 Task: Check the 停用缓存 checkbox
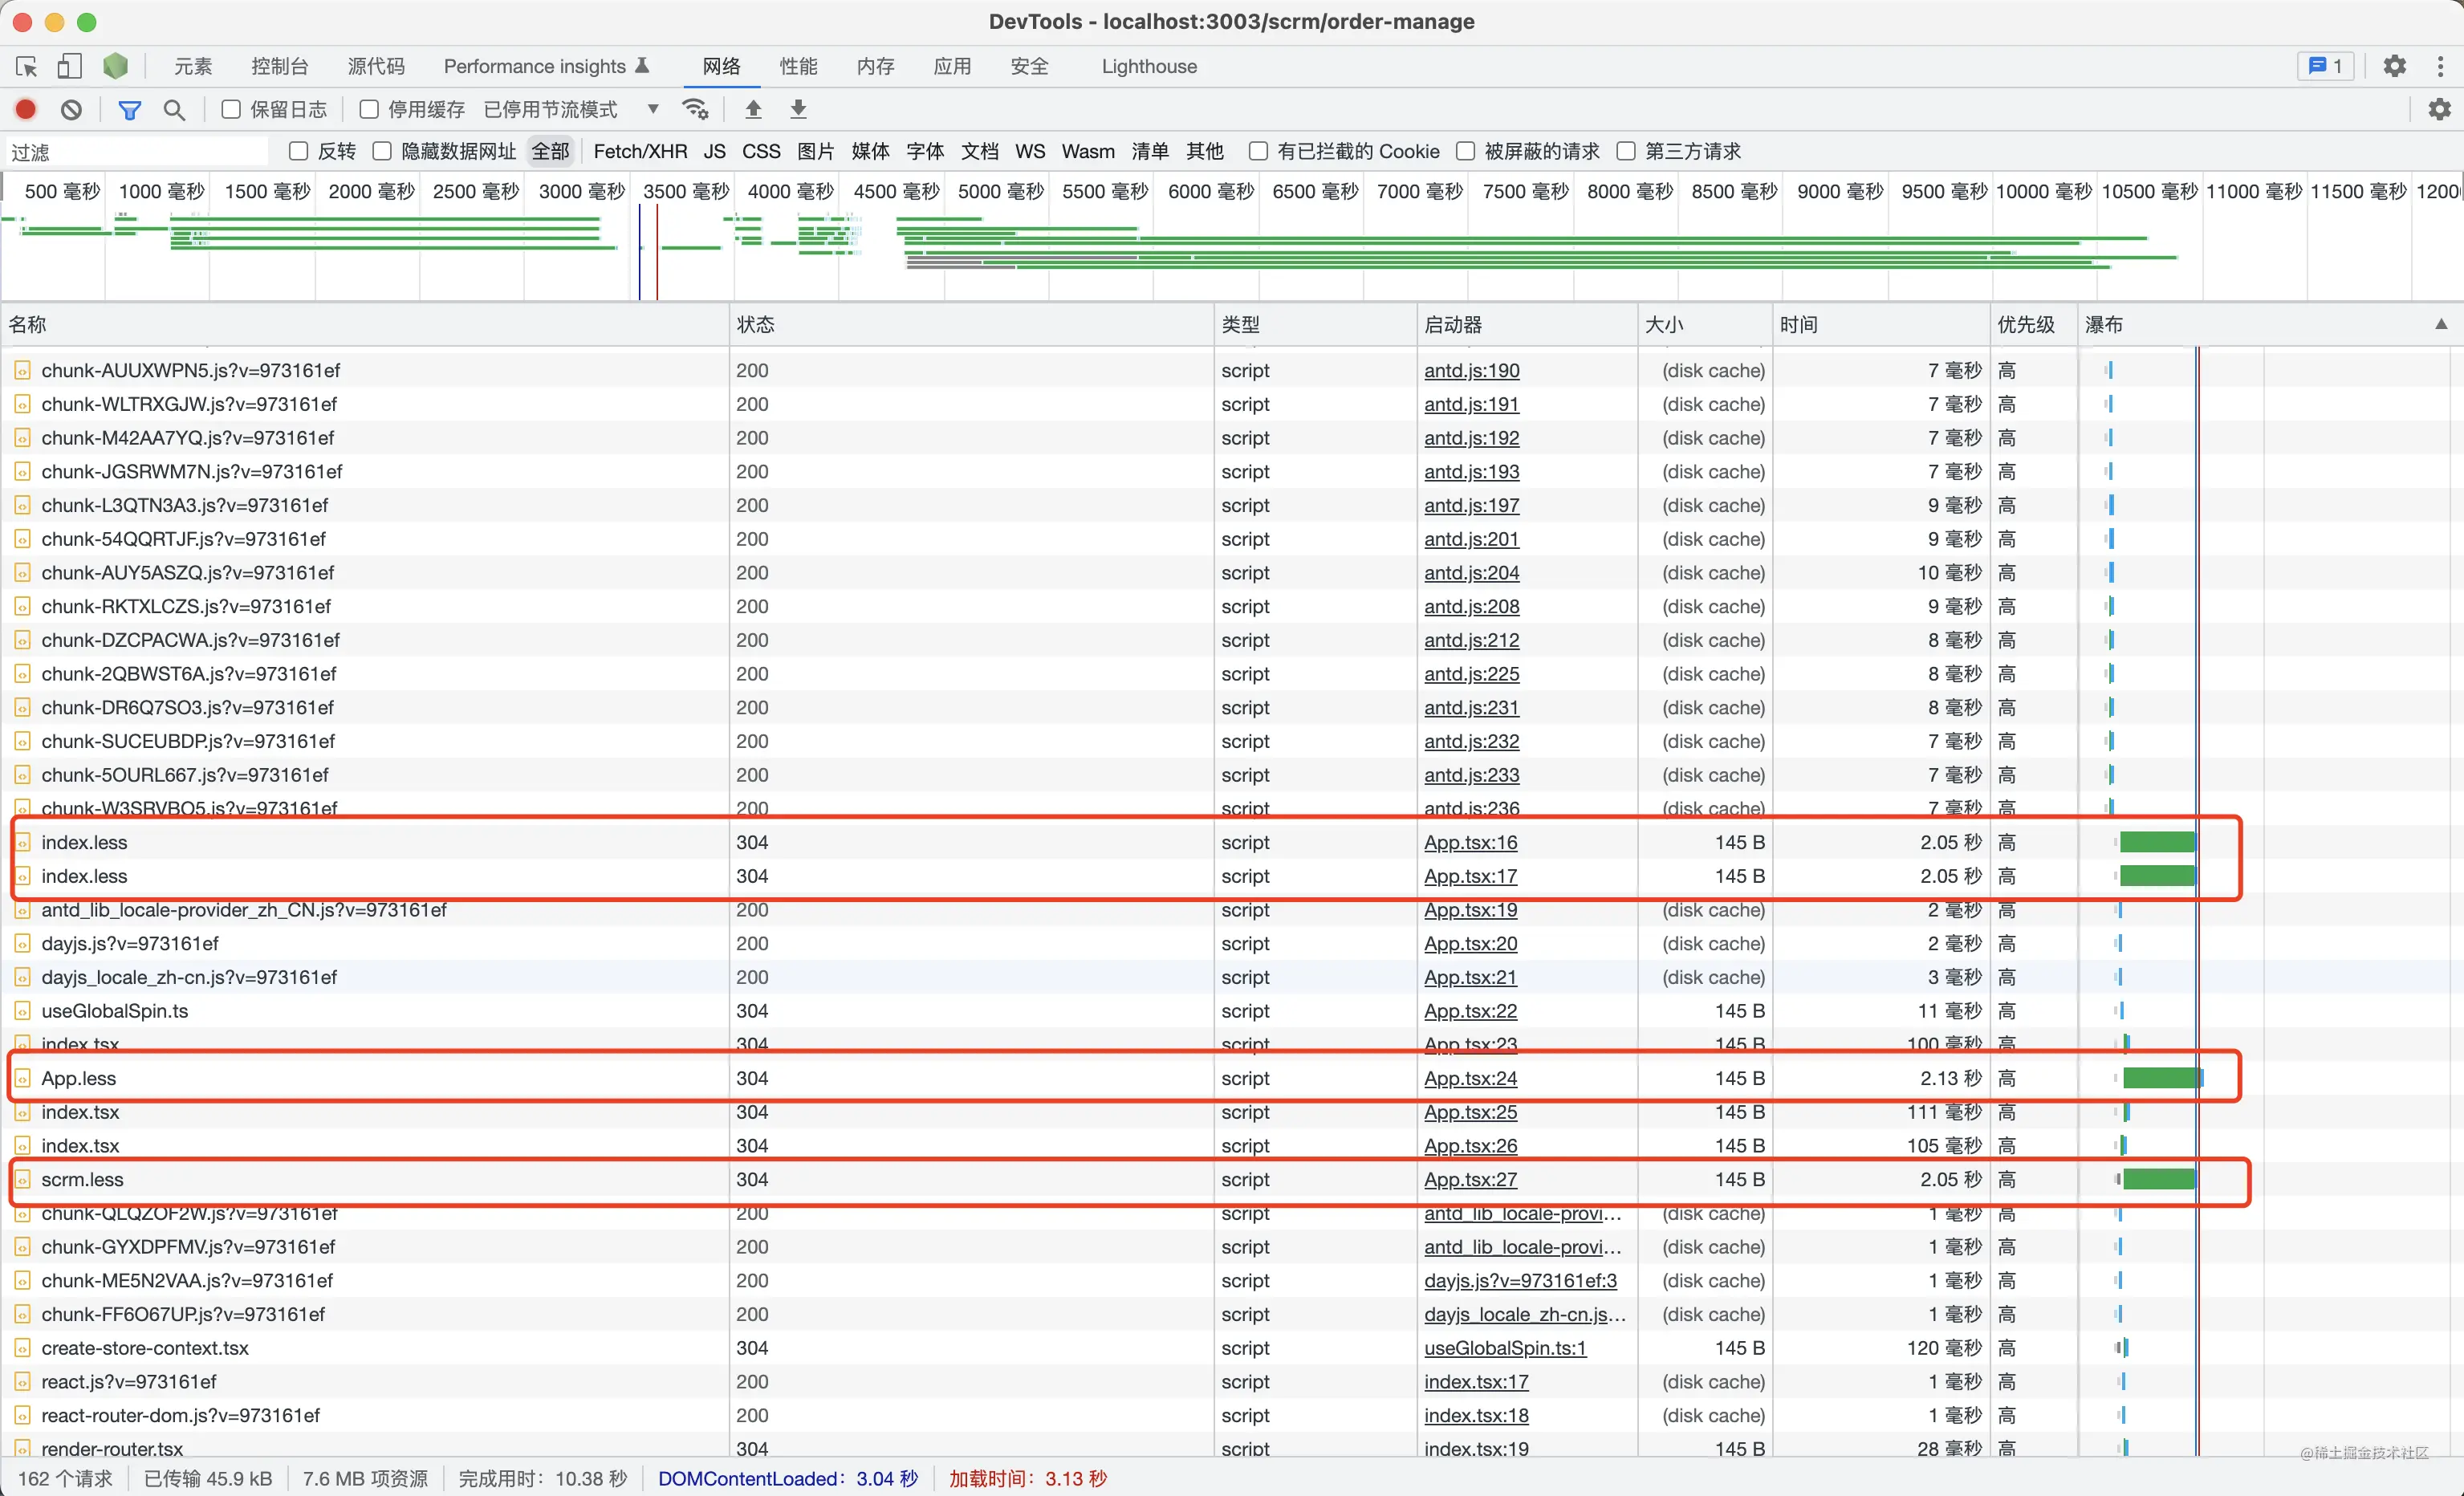[x=369, y=109]
